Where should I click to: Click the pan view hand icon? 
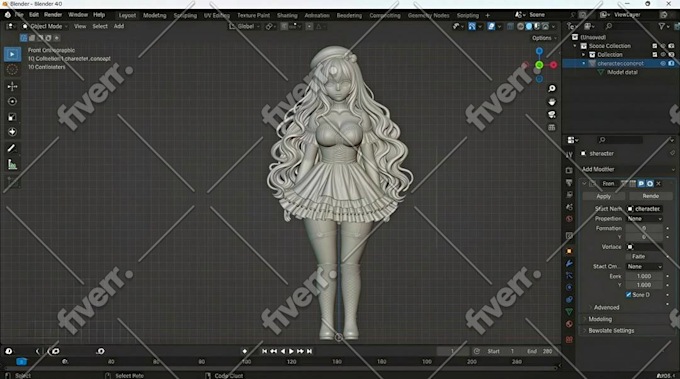pos(552,101)
